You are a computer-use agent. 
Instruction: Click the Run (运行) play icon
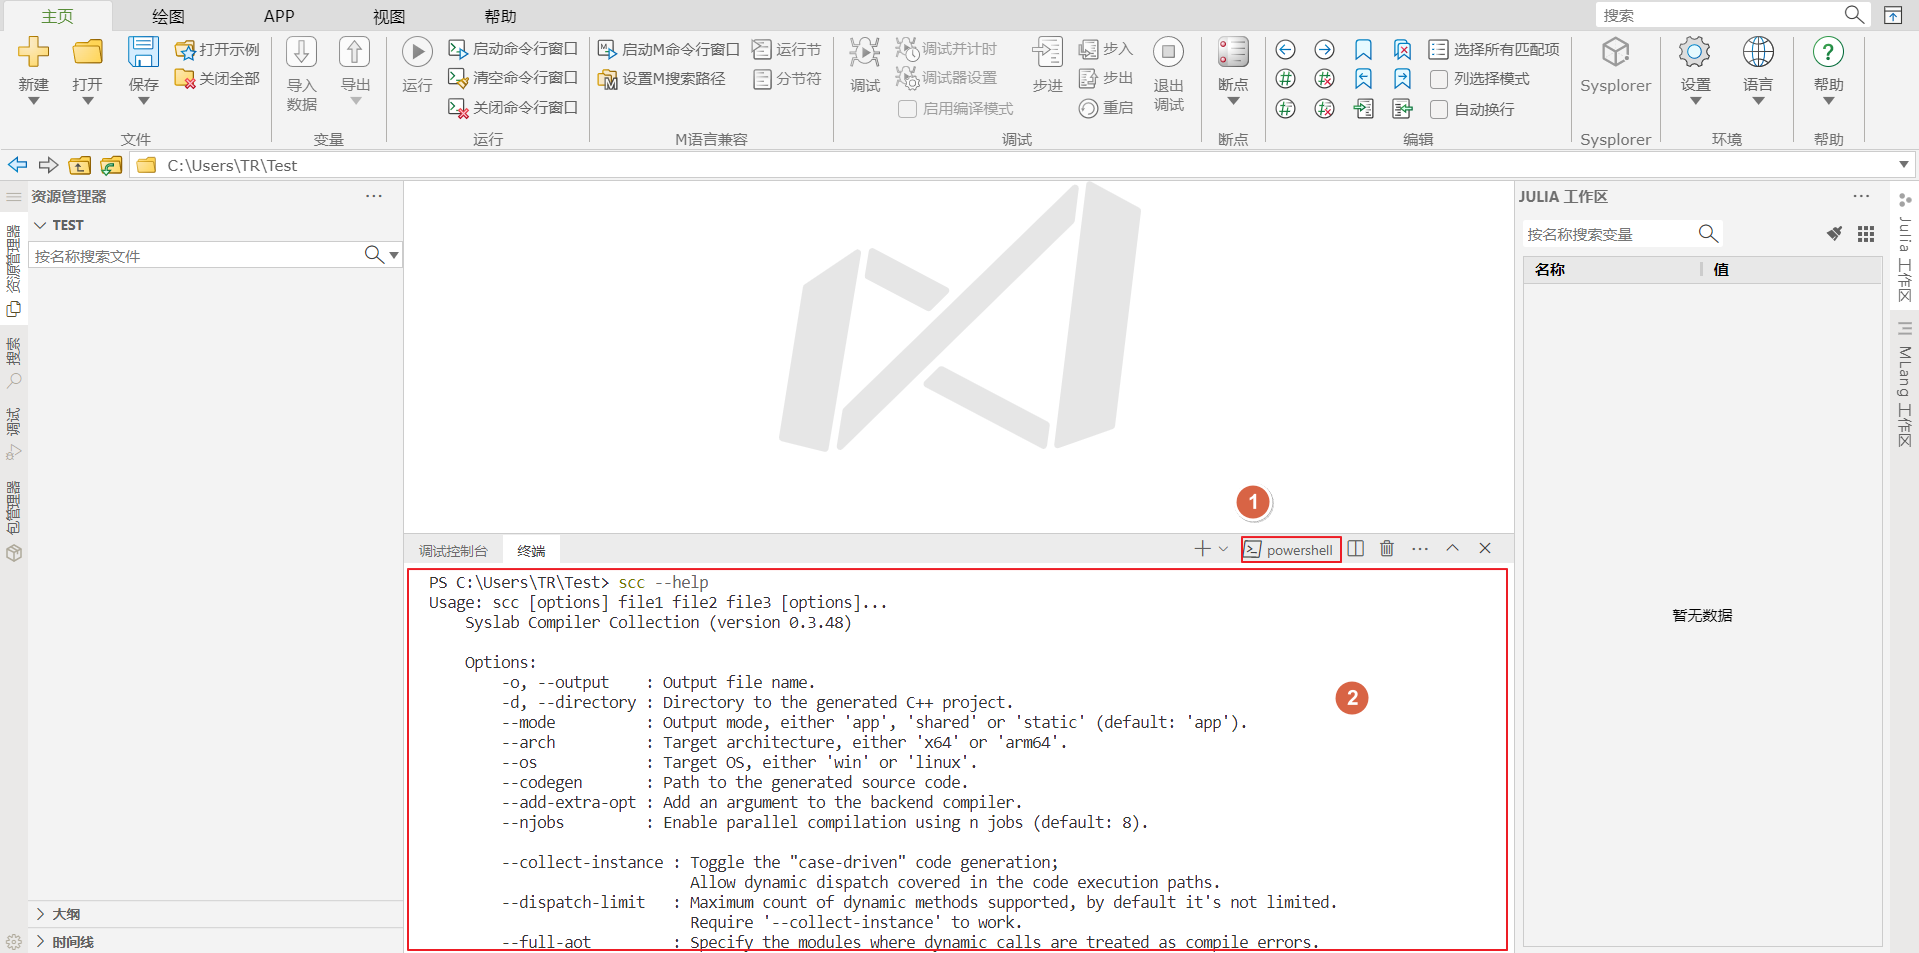[417, 52]
